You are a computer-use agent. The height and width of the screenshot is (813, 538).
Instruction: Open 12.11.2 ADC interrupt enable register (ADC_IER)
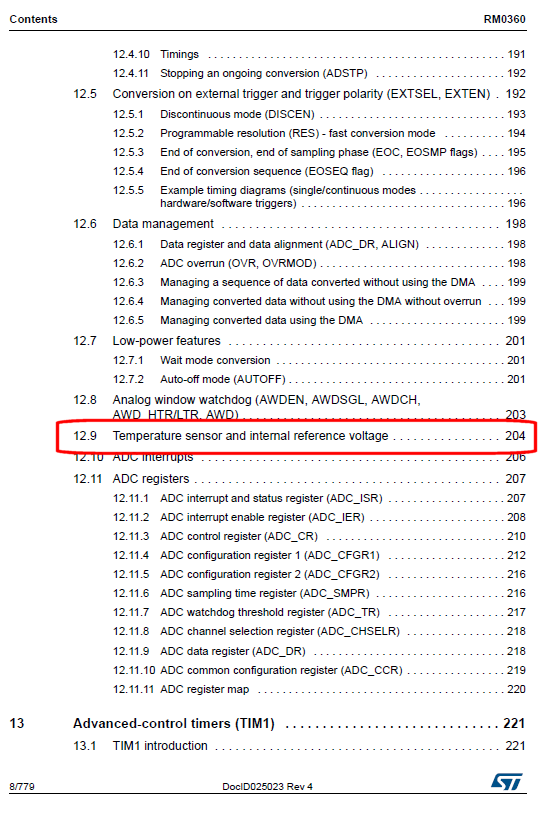319,517
